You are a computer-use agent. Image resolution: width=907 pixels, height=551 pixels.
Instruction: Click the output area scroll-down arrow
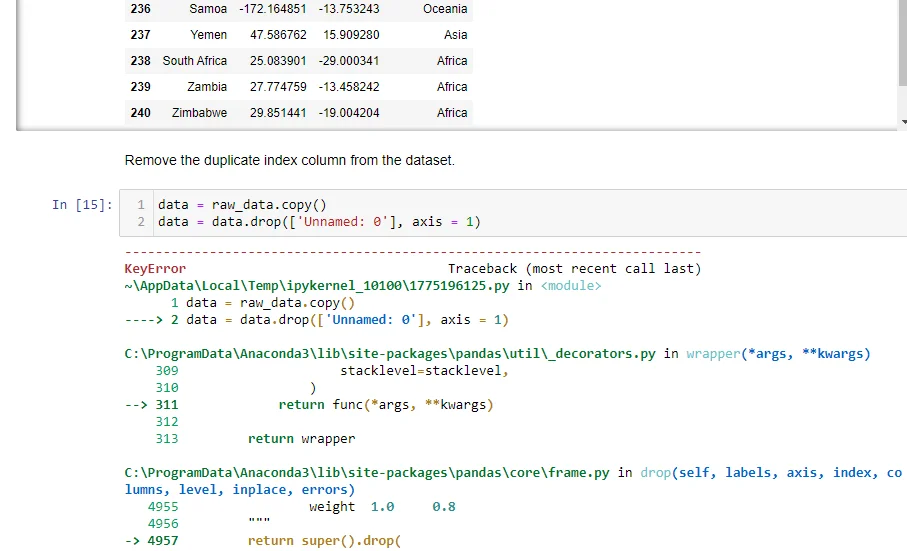(900, 122)
